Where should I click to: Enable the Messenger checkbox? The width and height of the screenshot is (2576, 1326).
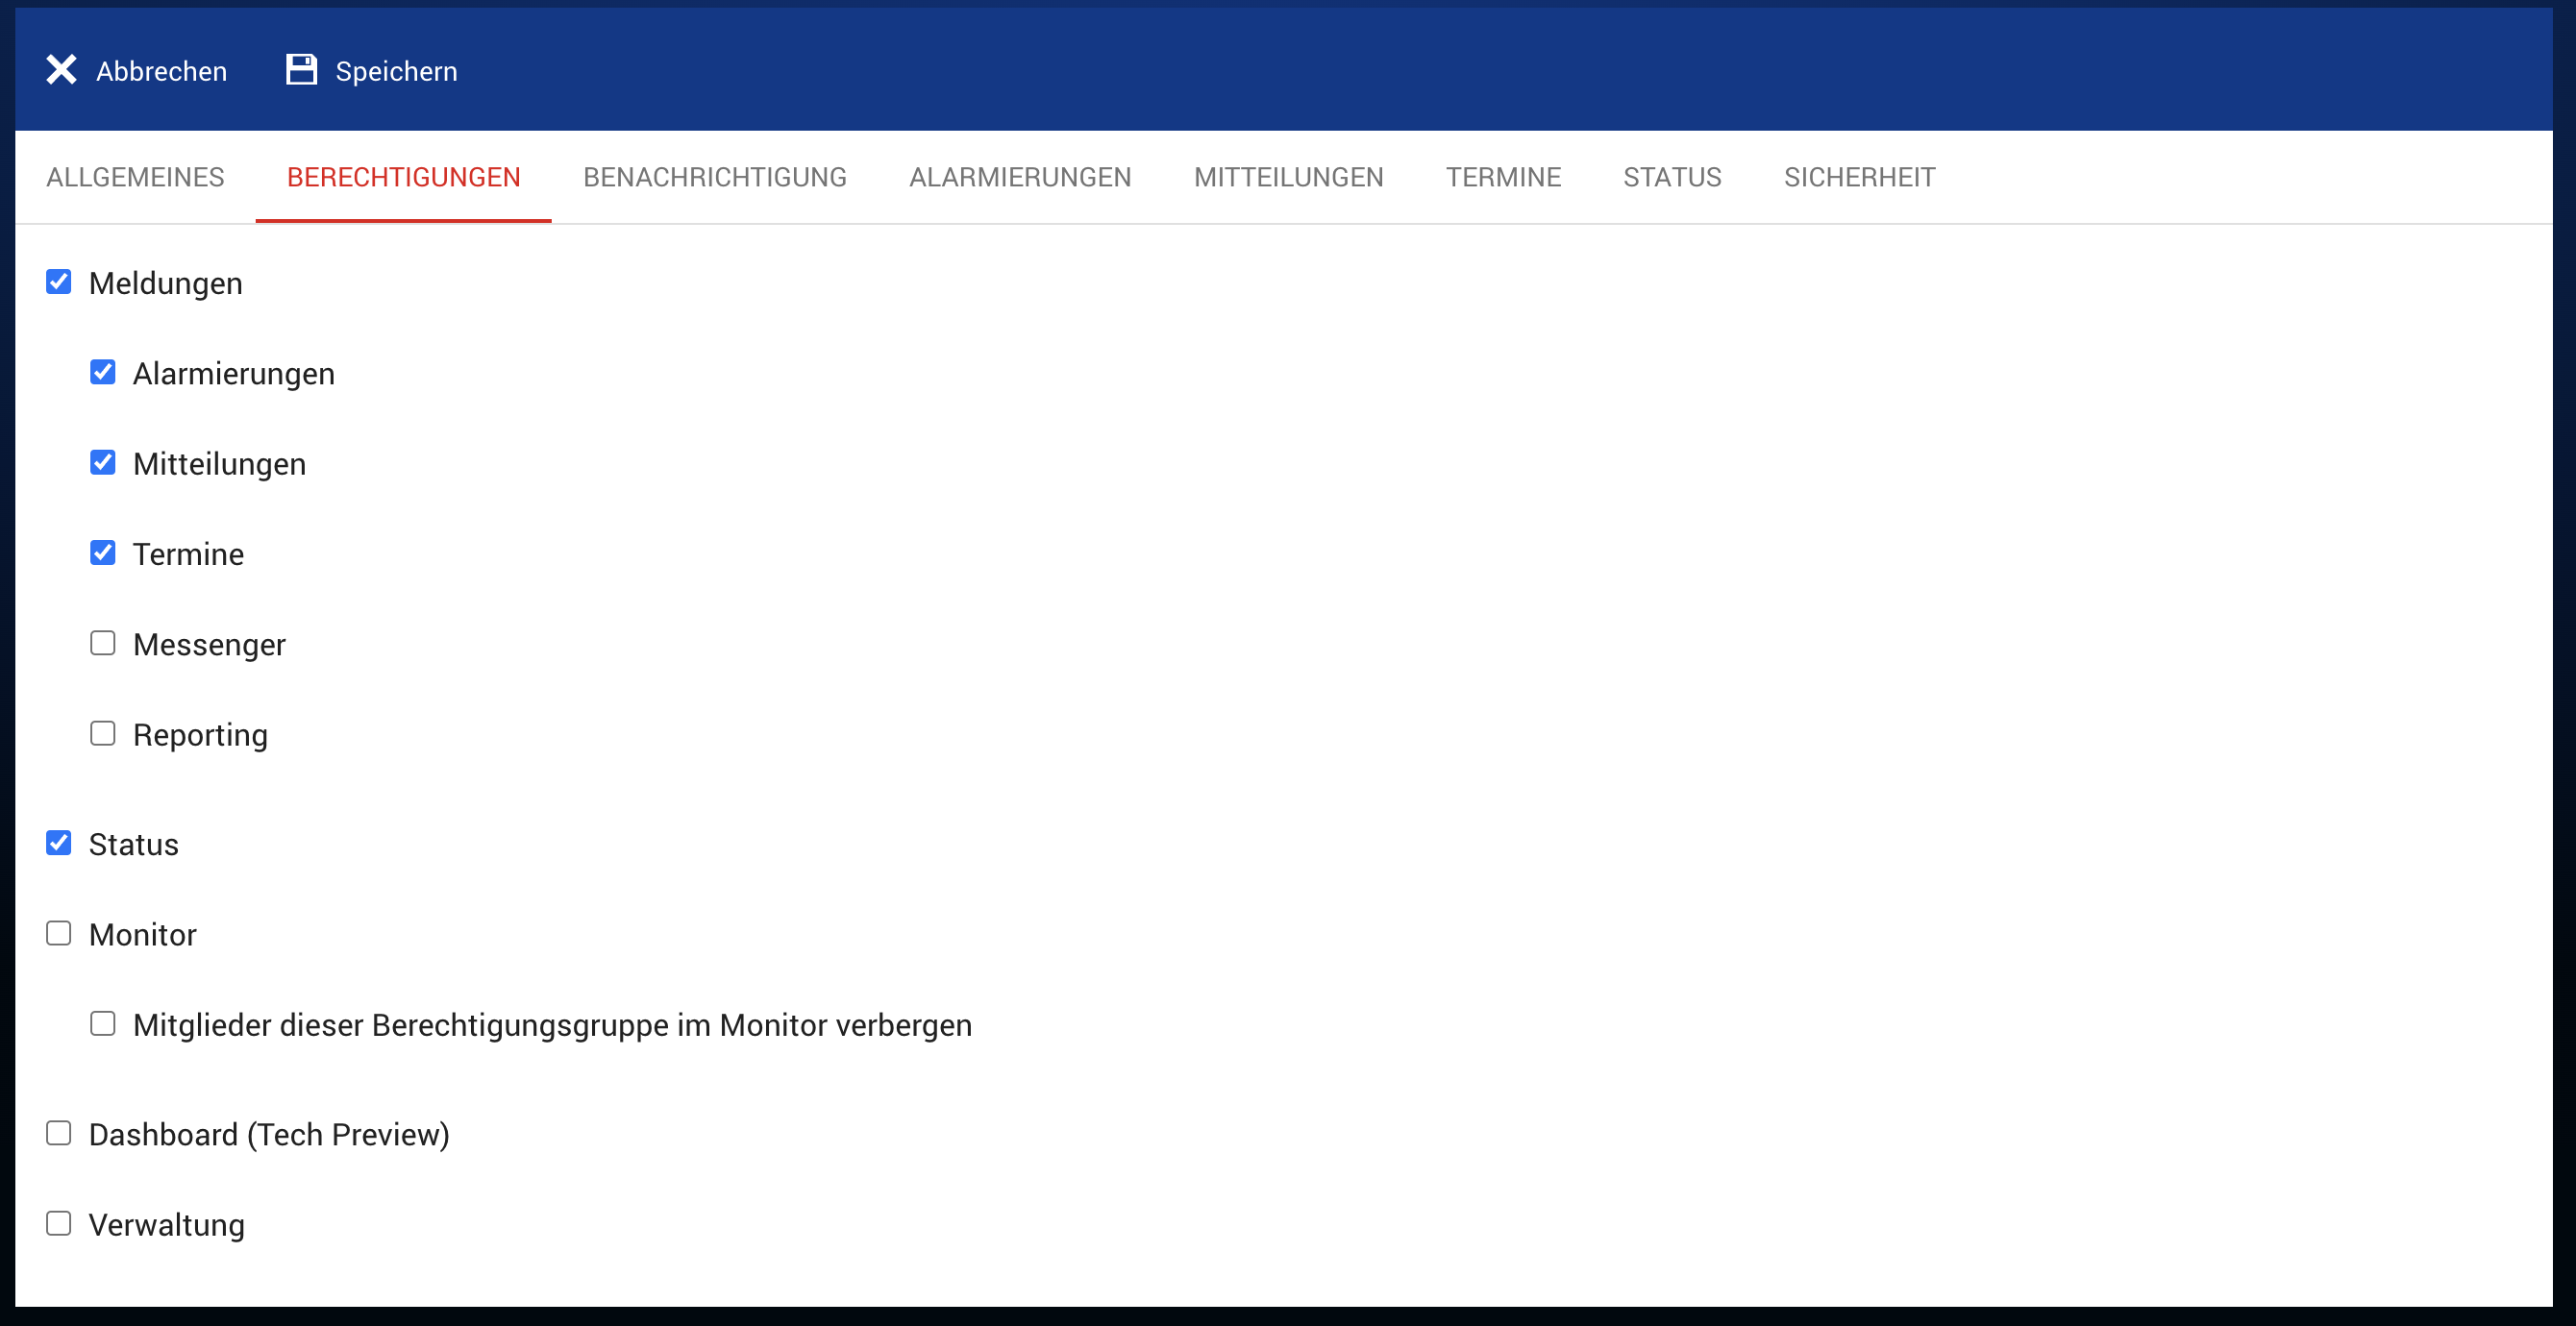point(103,643)
